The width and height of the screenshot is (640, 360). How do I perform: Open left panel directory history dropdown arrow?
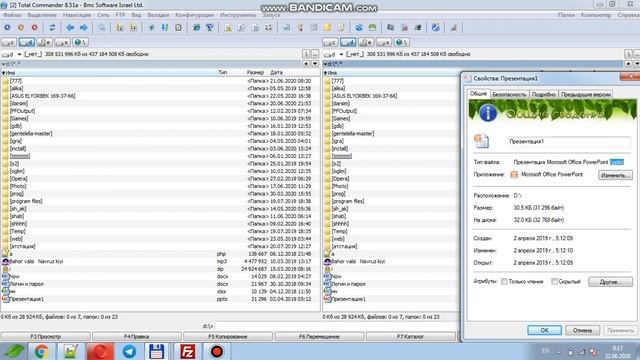pos(315,64)
